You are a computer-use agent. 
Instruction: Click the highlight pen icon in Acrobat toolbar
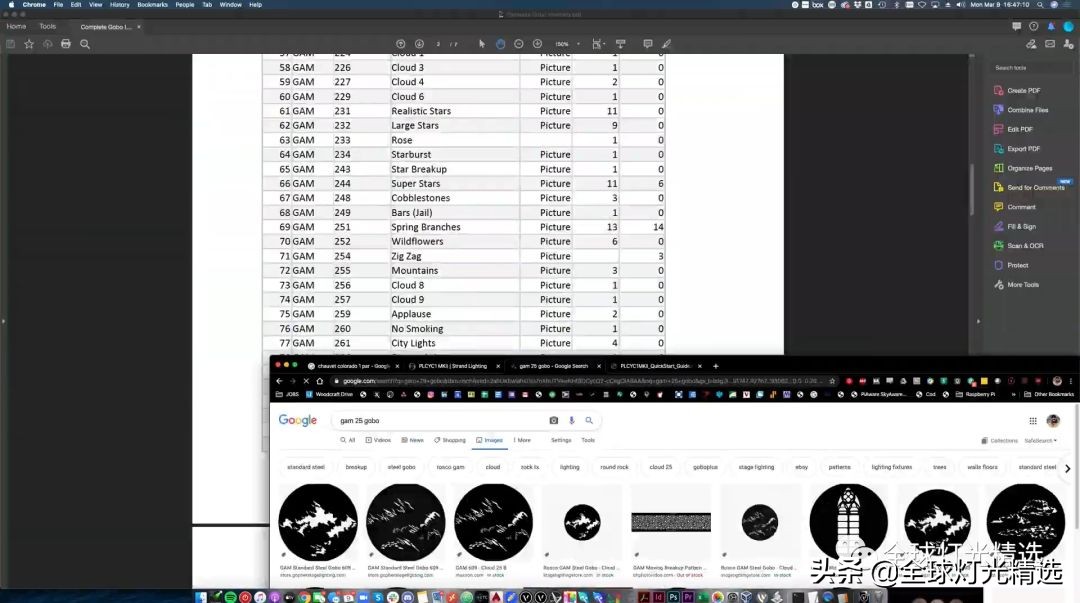666,43
